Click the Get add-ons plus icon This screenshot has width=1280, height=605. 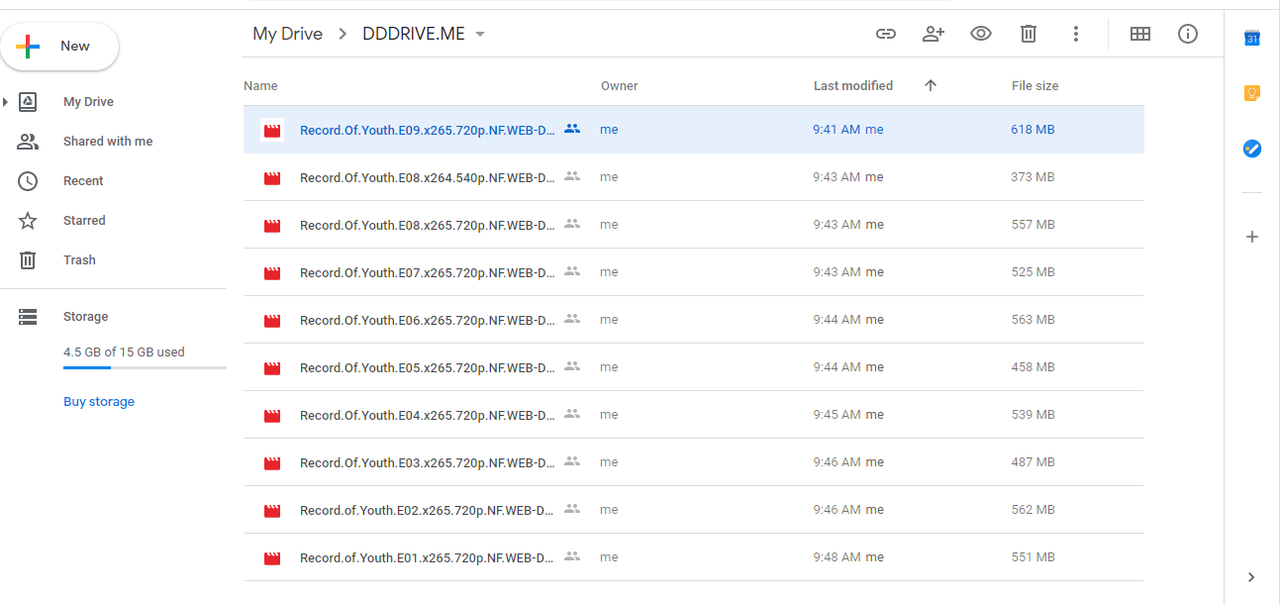click(1252, 237)
